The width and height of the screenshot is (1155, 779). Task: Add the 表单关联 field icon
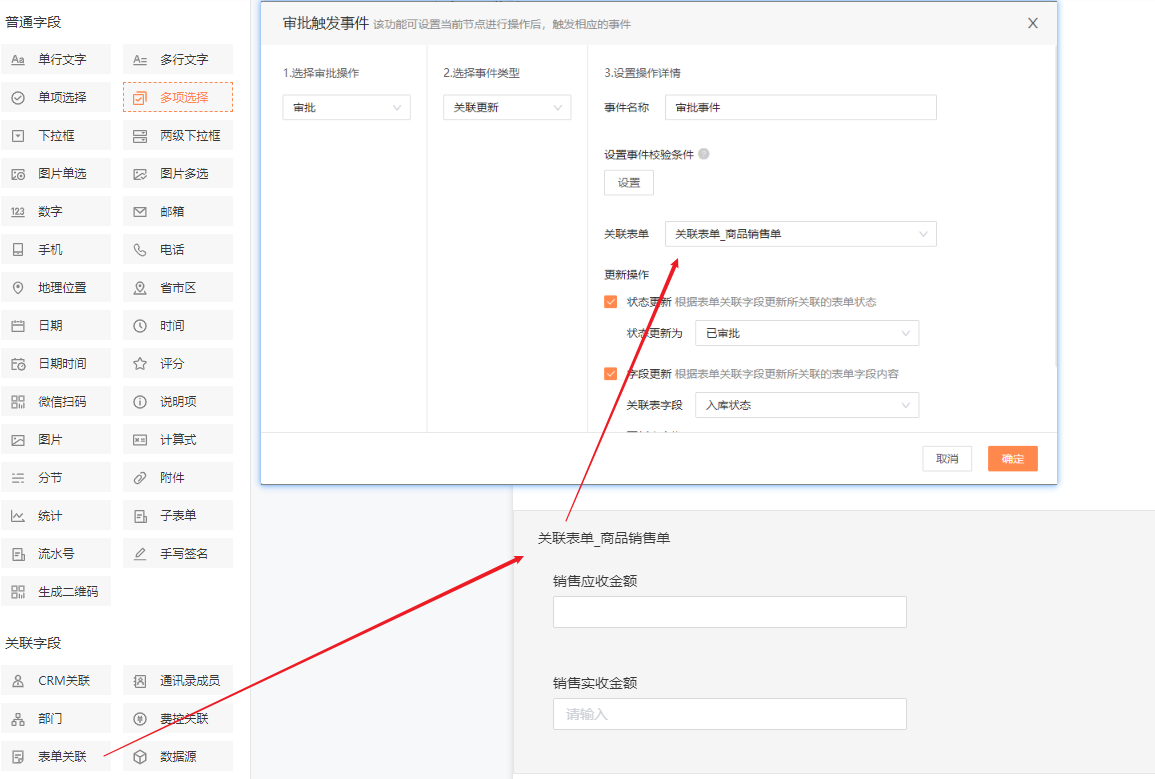[x=18, y=757]
